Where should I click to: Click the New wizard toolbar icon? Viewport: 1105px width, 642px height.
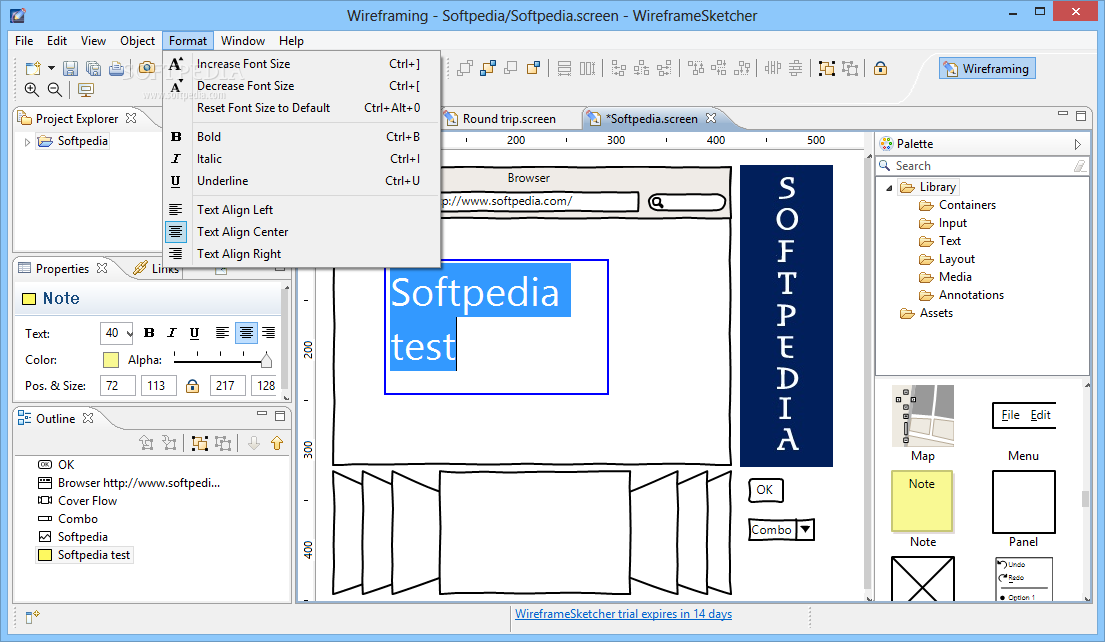[33, 68]
